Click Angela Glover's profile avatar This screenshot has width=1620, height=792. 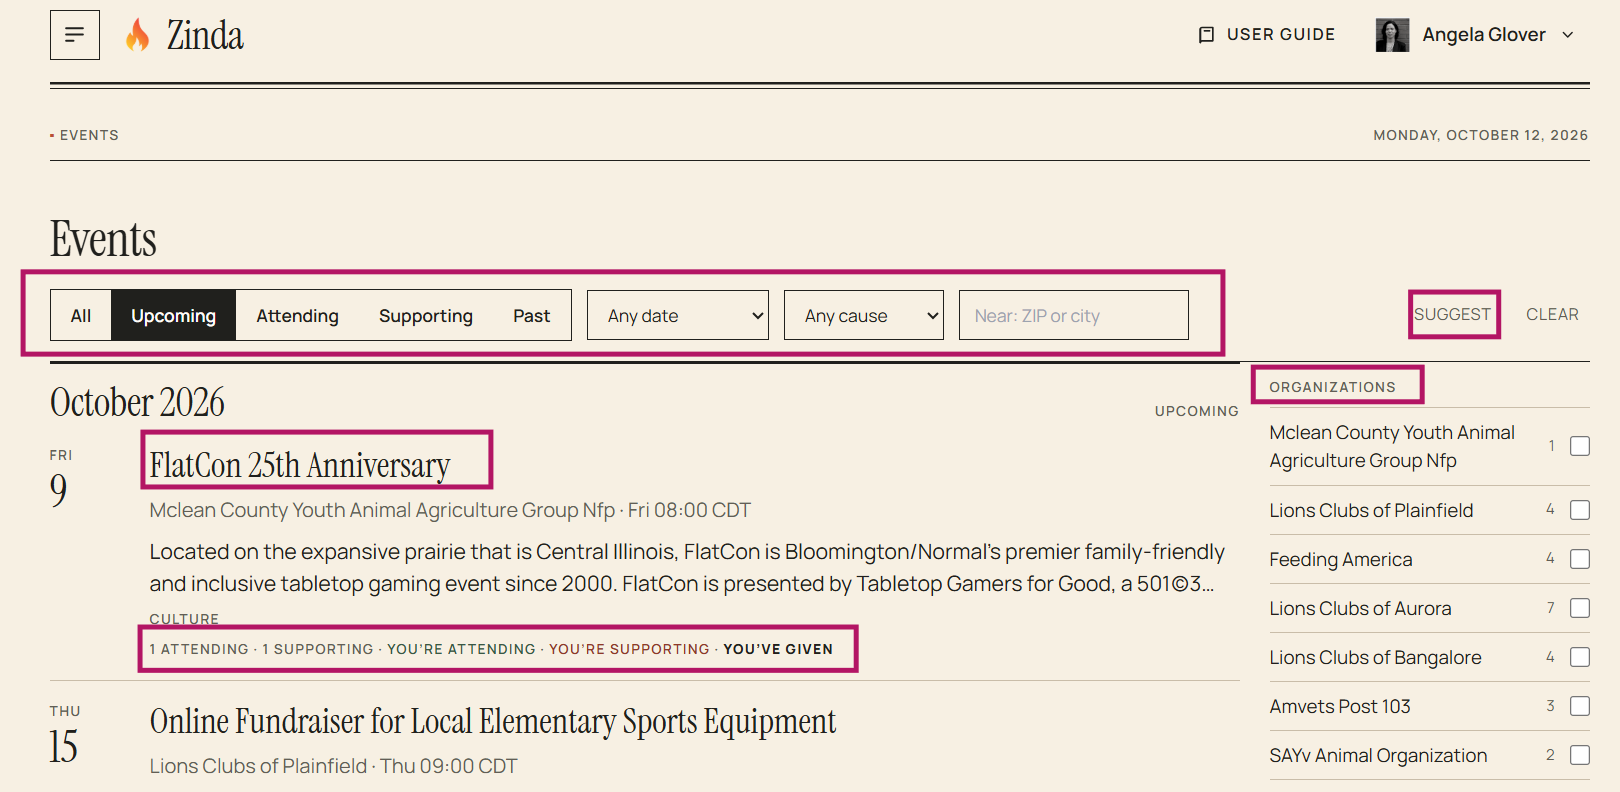coord(1392,35)
